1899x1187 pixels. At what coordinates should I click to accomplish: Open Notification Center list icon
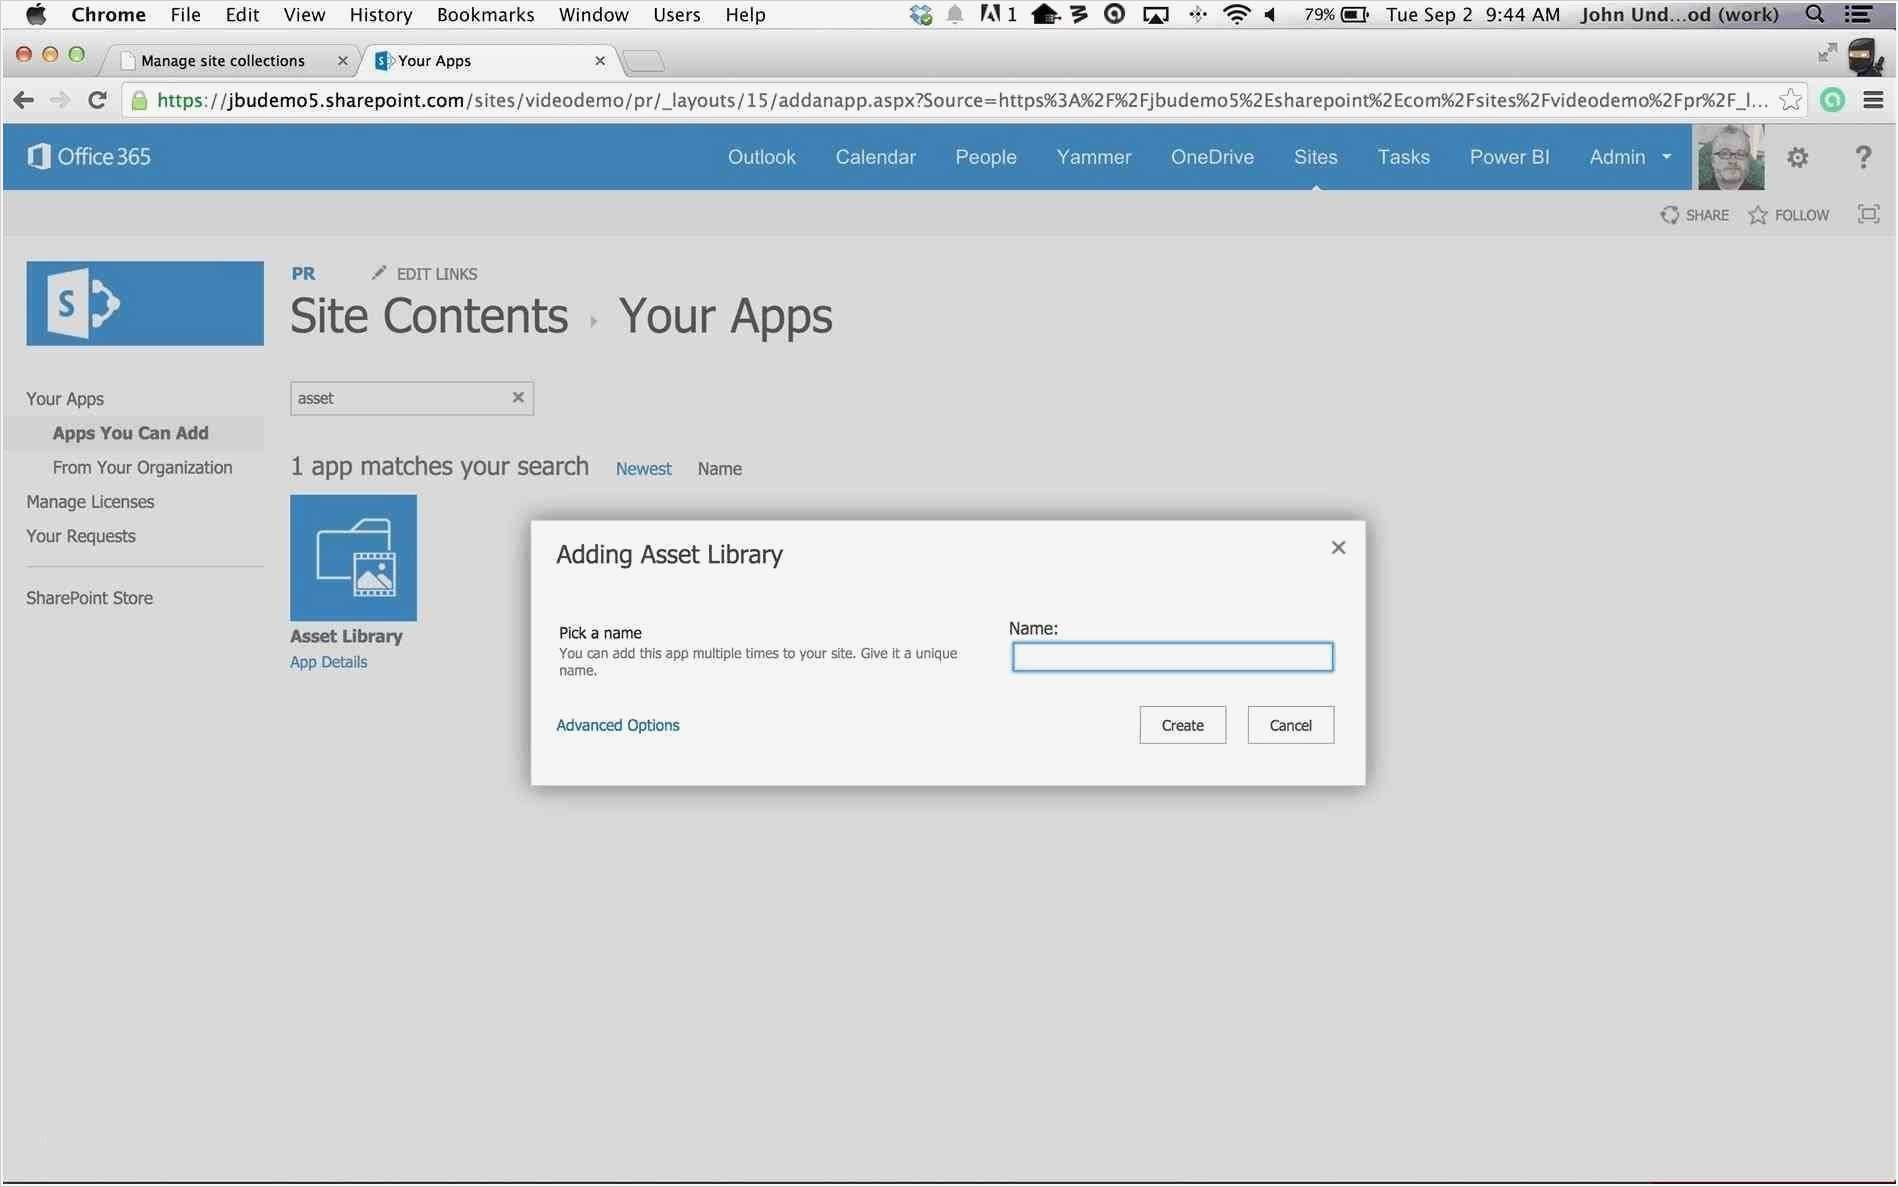[x=1859, y=14]
